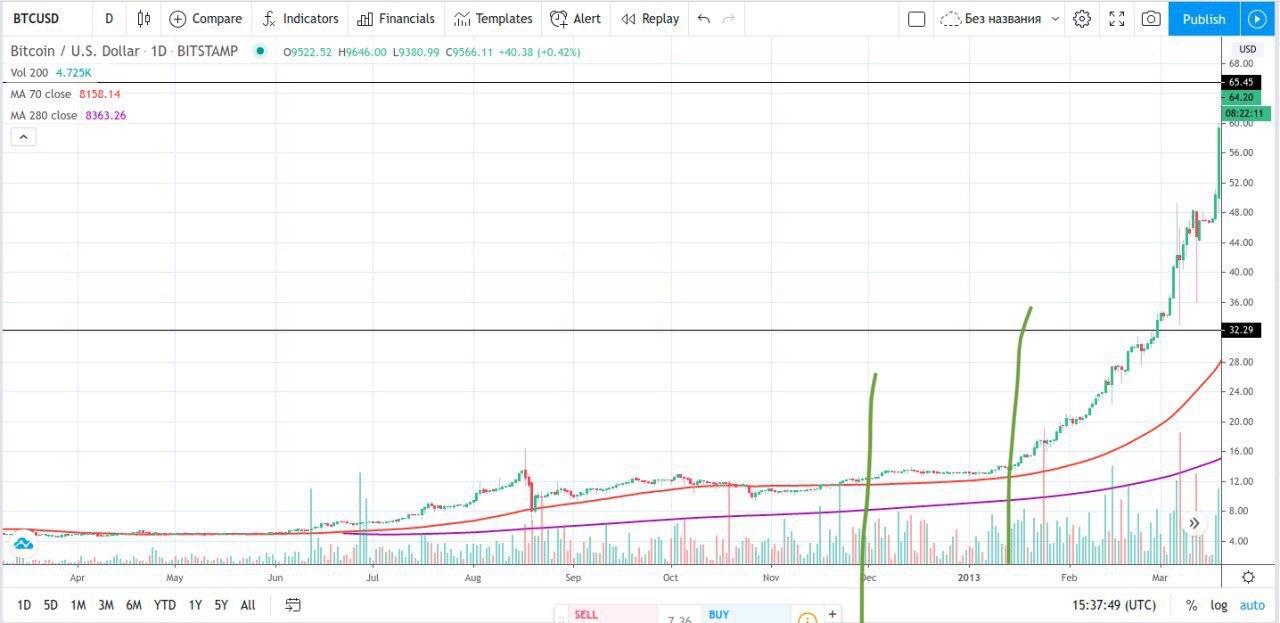This screenshot has height=623, width=1280.
Task: Select the 5Y date range
Action: 221,605
